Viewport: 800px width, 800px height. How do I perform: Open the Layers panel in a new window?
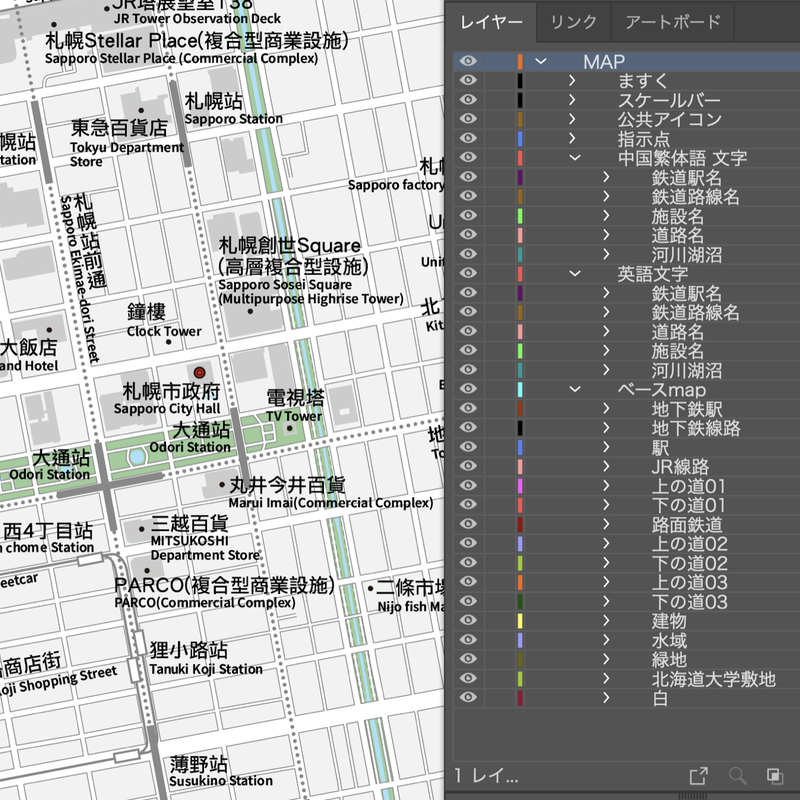tap(698, 775)
